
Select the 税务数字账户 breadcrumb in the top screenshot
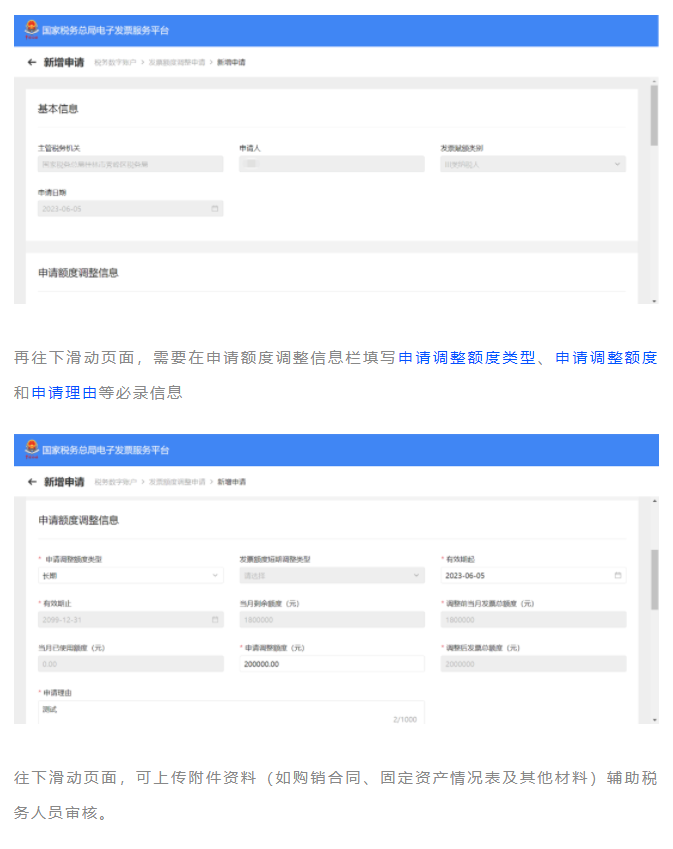point(115,62)
